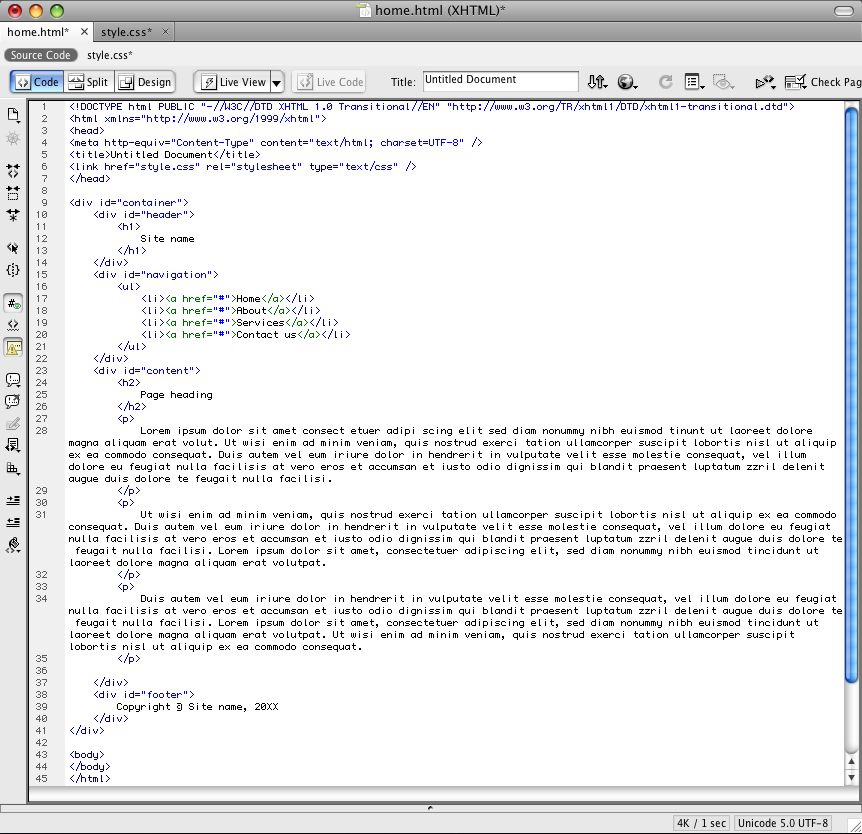This screenshot has height=834, width=862.
Task: Click the Wrap Tag pencil icon
Action: 13,424
